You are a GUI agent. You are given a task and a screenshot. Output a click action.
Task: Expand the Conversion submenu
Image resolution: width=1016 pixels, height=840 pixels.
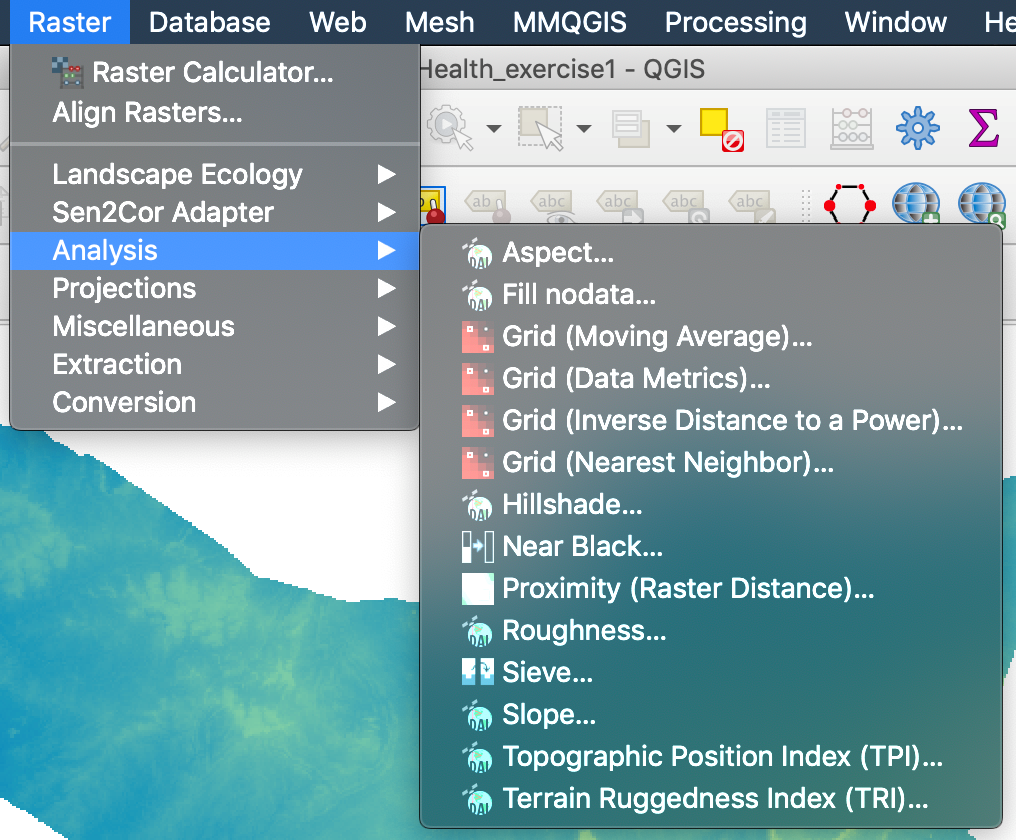pos(214,402)
